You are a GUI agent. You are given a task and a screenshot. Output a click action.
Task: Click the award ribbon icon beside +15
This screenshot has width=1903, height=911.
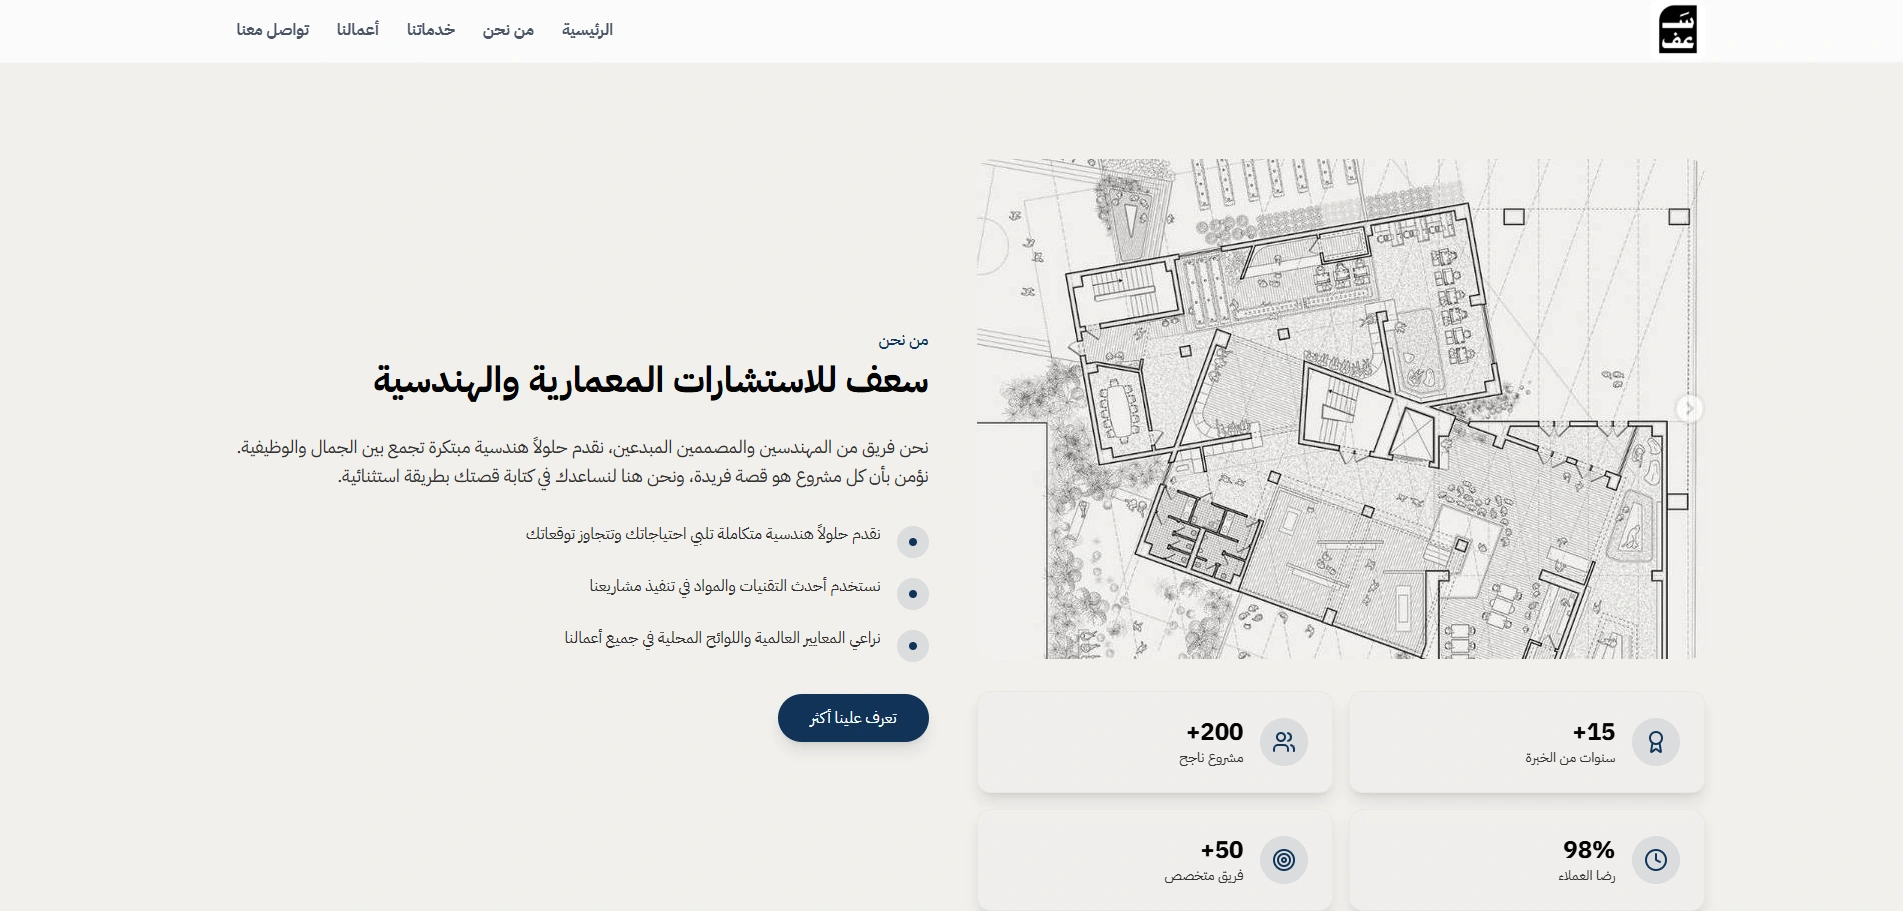(1656, 742)
